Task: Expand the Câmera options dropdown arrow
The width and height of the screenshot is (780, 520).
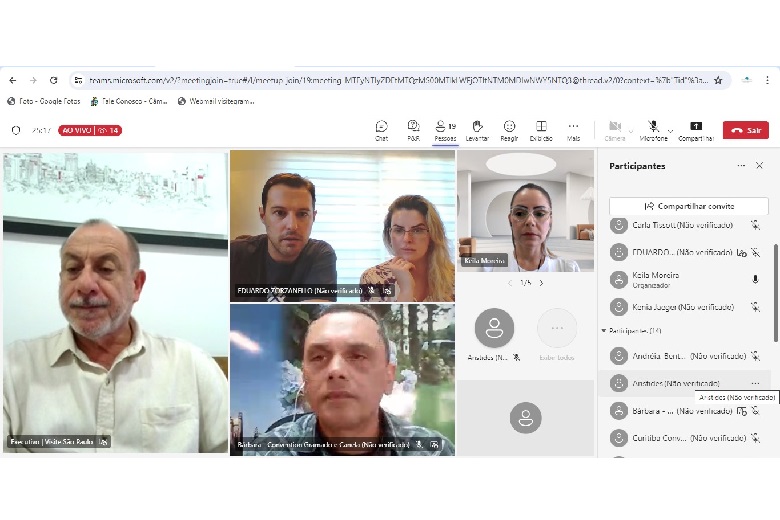Action: click(632, 130)
